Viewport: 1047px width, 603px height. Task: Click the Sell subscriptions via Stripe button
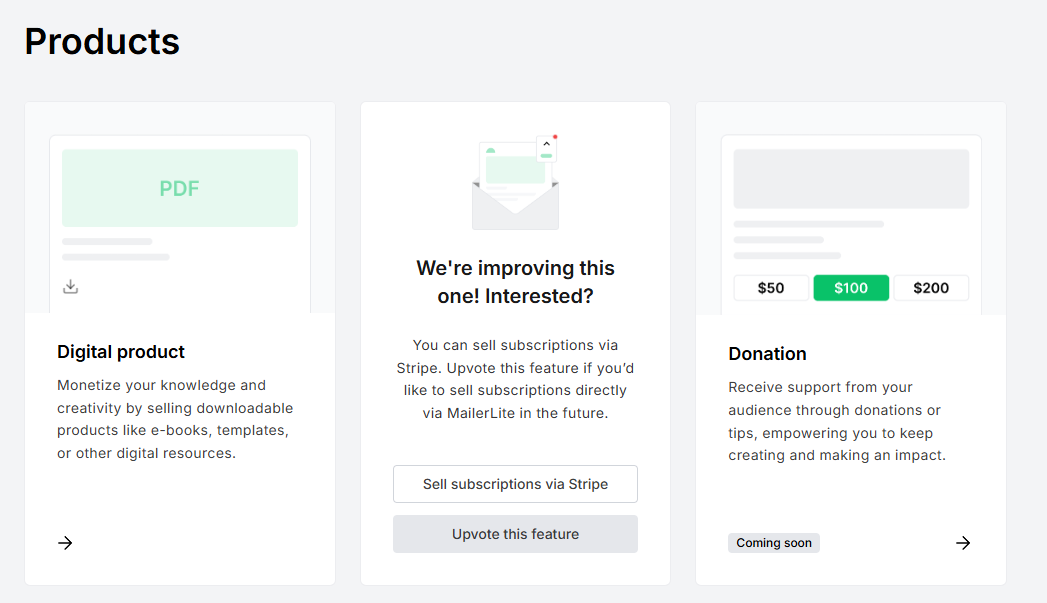tap(515, 484)
